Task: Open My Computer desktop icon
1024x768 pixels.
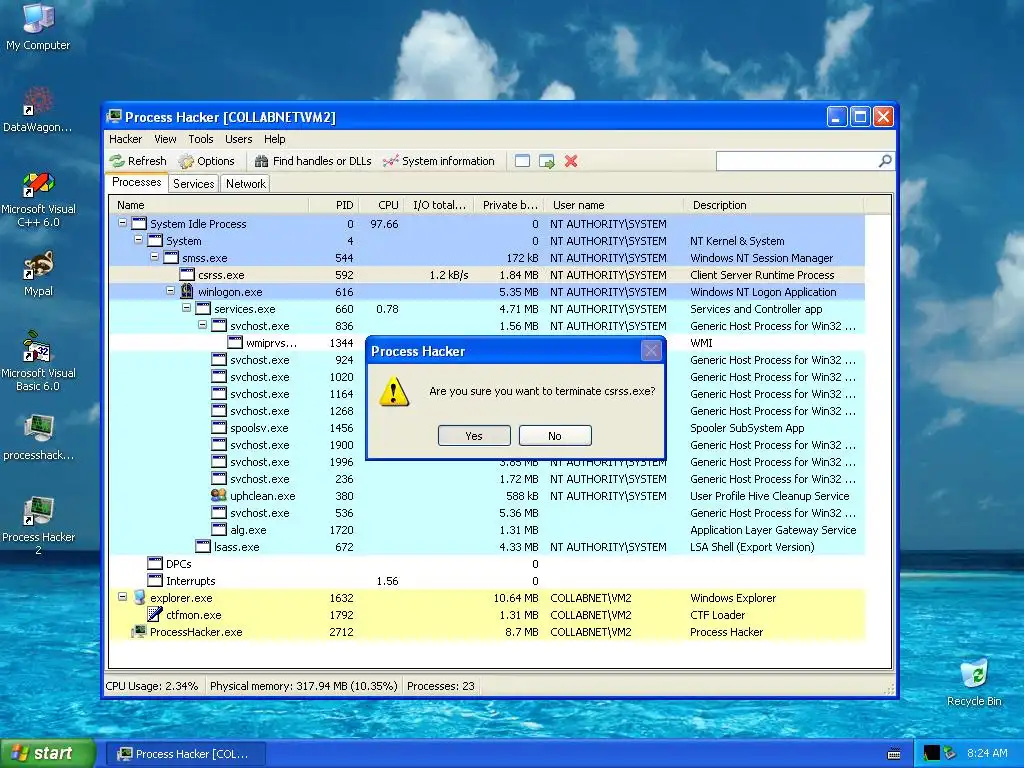Action: pyautogui.click(x=38, y=27)
